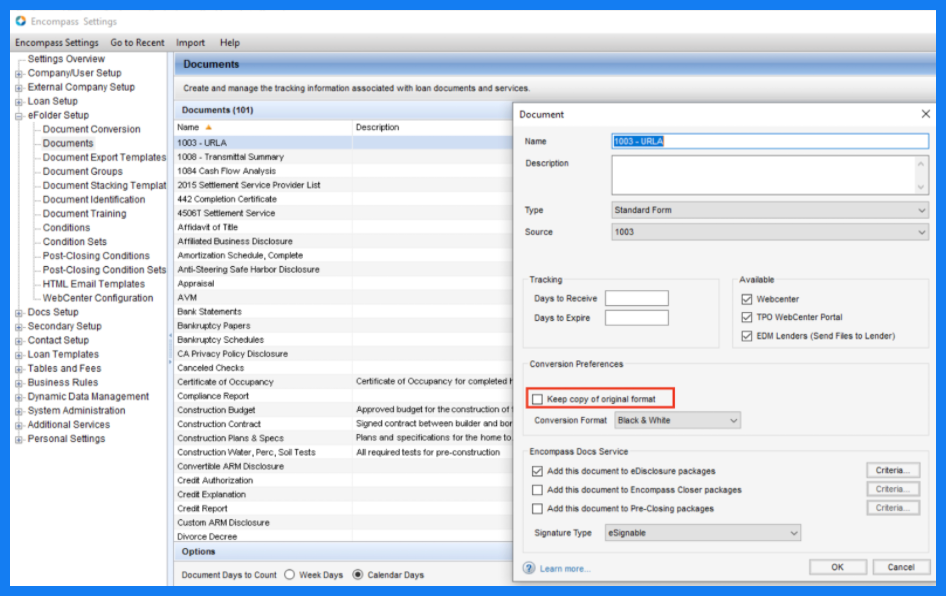Open the Learn more link

564,569
